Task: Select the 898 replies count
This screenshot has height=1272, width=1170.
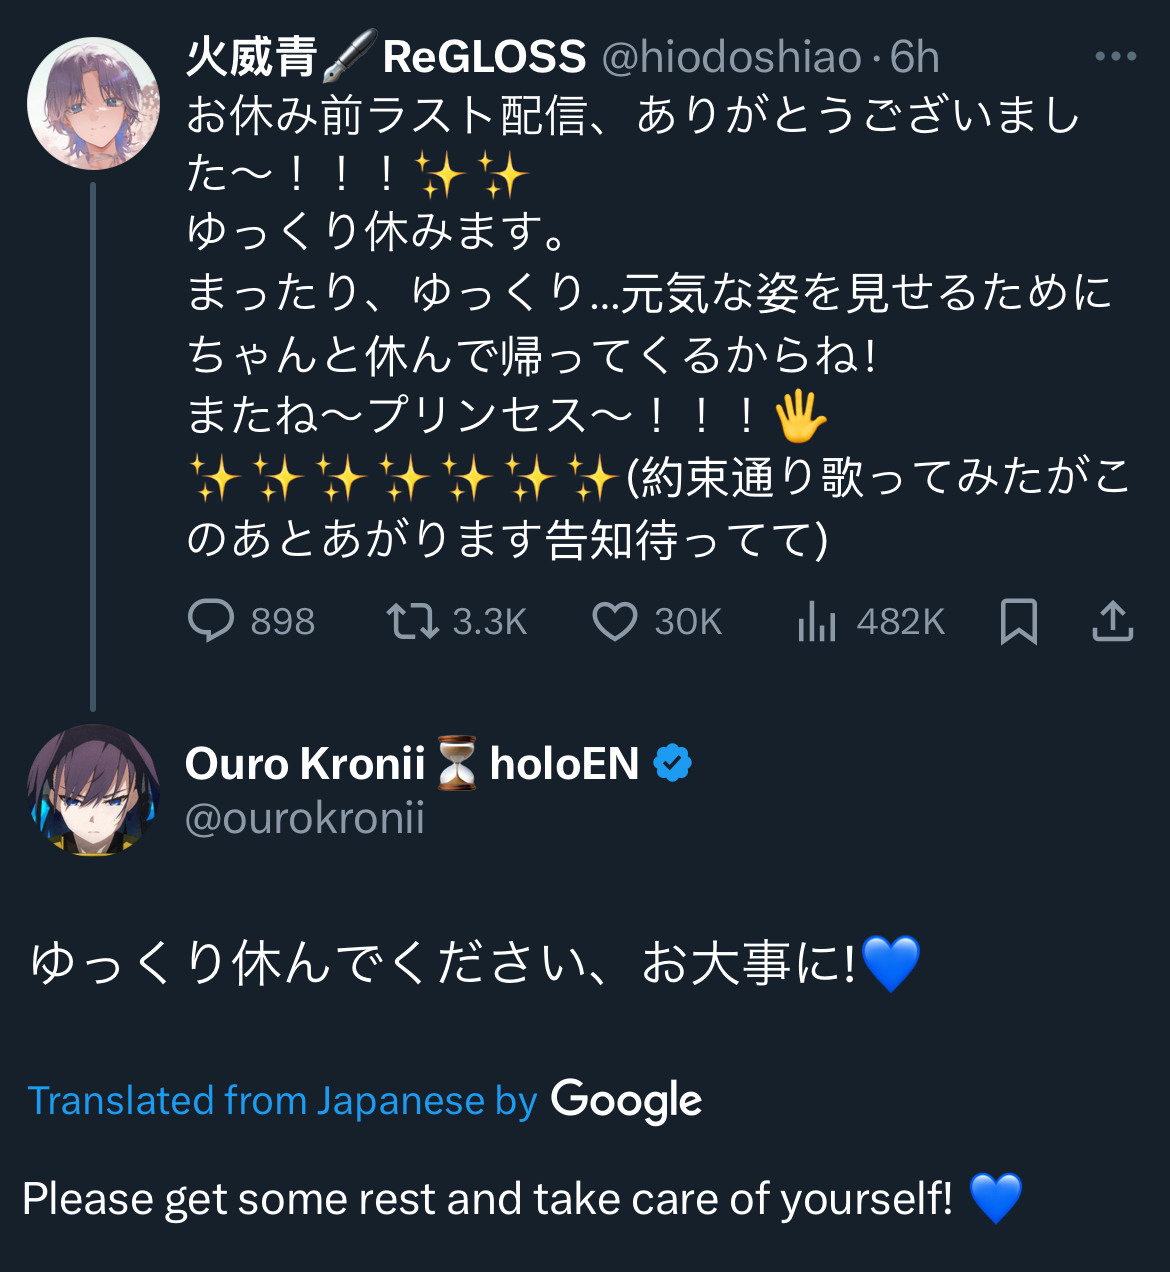Action: [283, 622]
